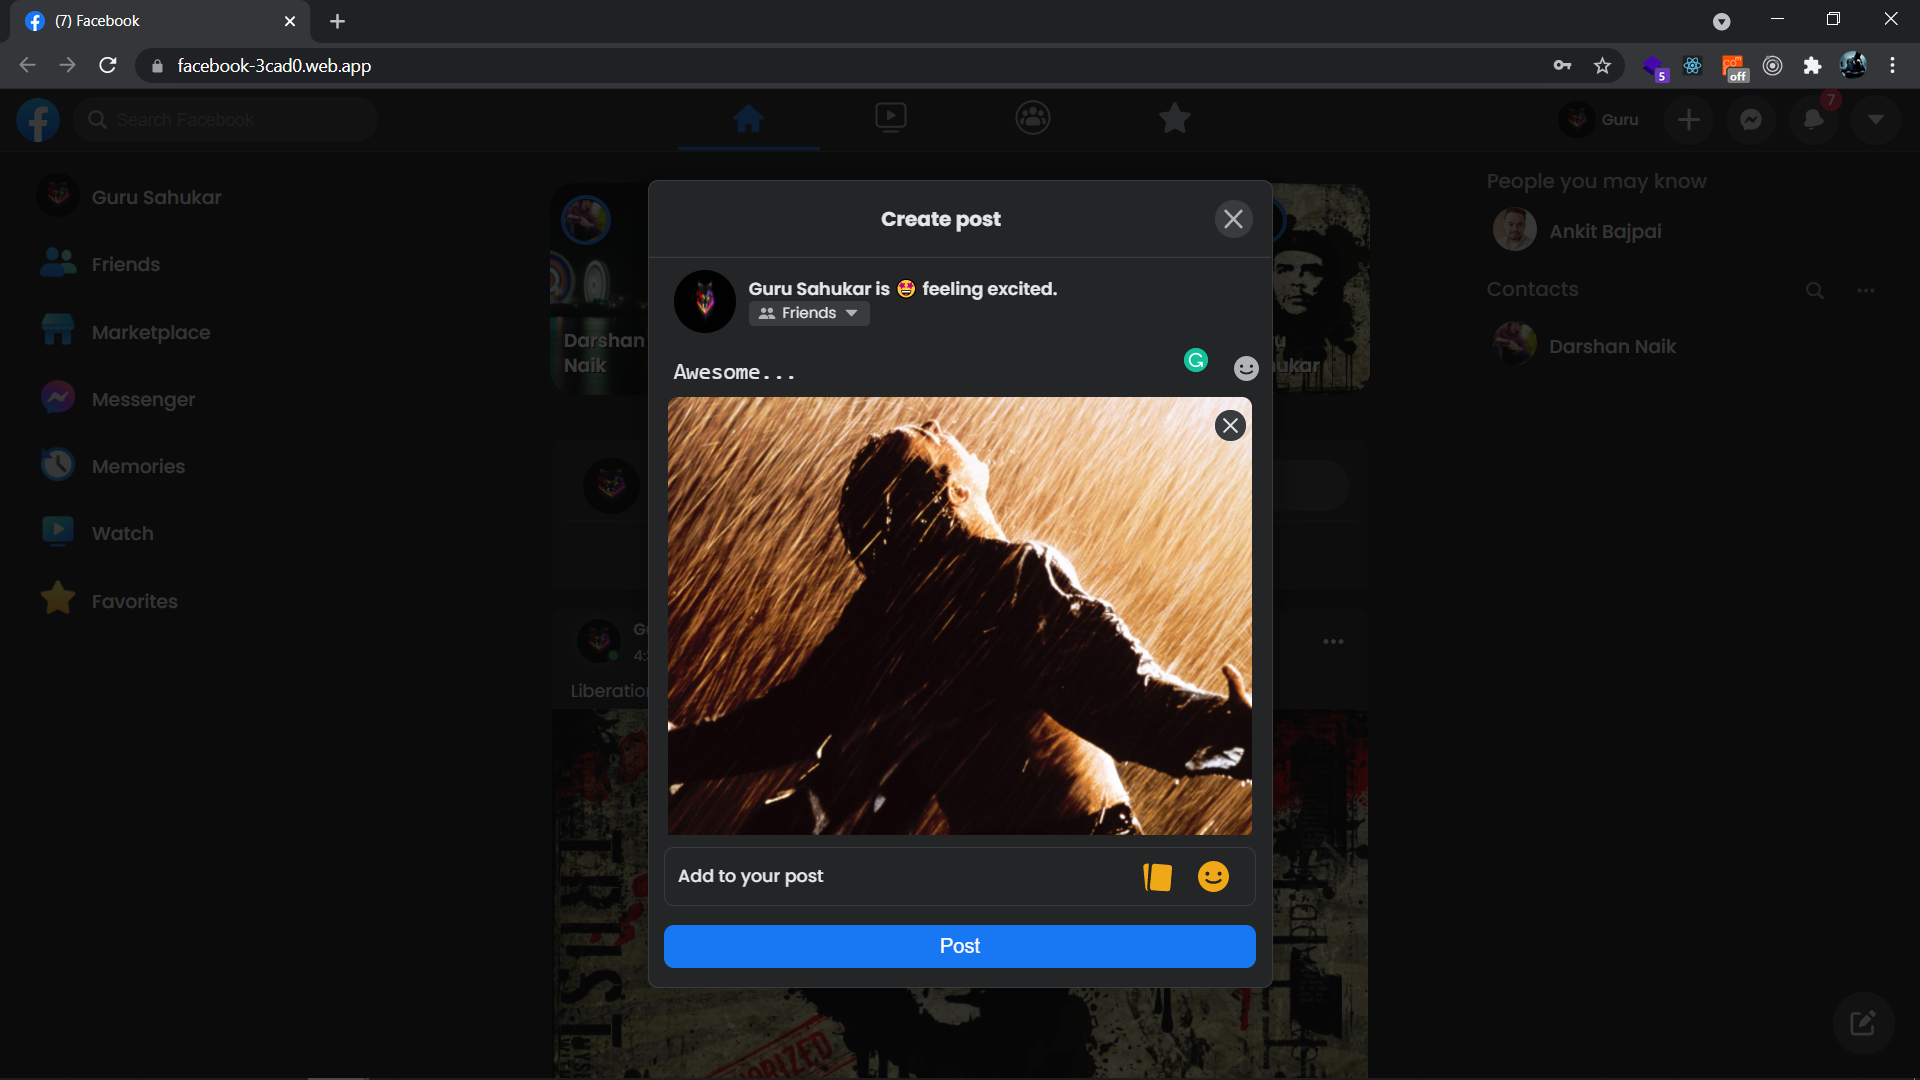Submit with the blue Post button
The height and width of the screenshot is (1080, 1920).
click(959, 946)
